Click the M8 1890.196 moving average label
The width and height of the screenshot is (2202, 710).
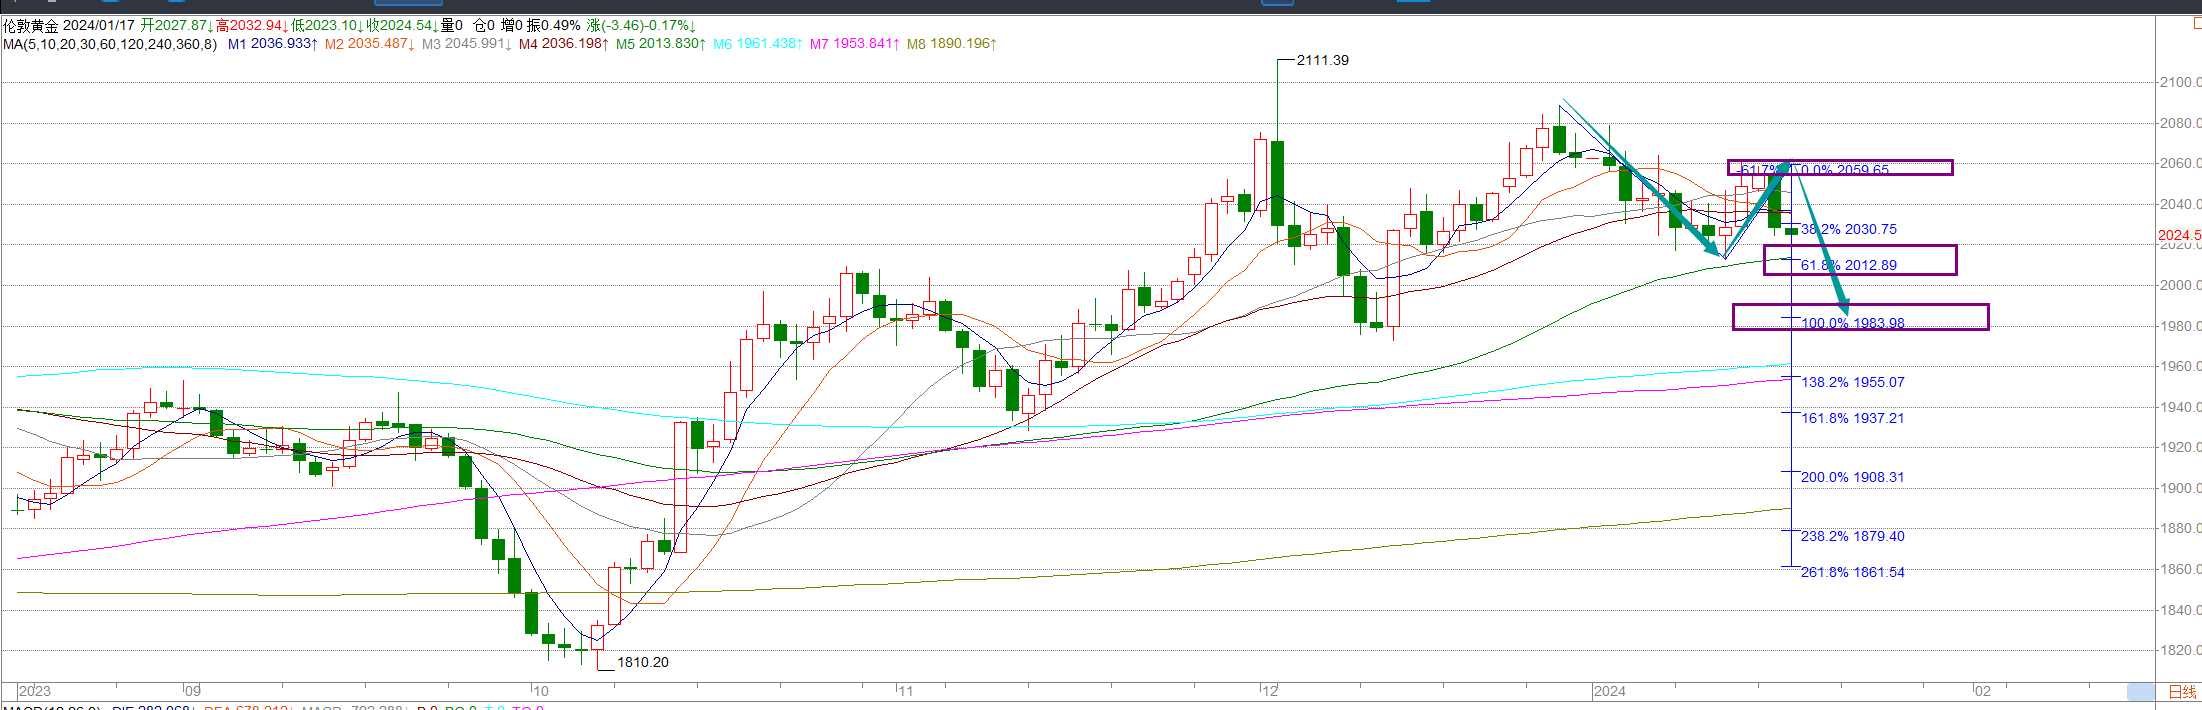(x=951, y=44)
